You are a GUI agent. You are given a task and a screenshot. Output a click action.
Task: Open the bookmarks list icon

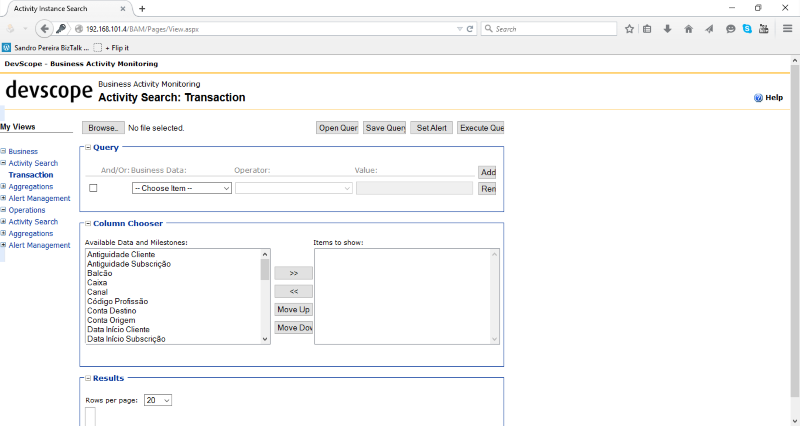(x=648, y=29)
